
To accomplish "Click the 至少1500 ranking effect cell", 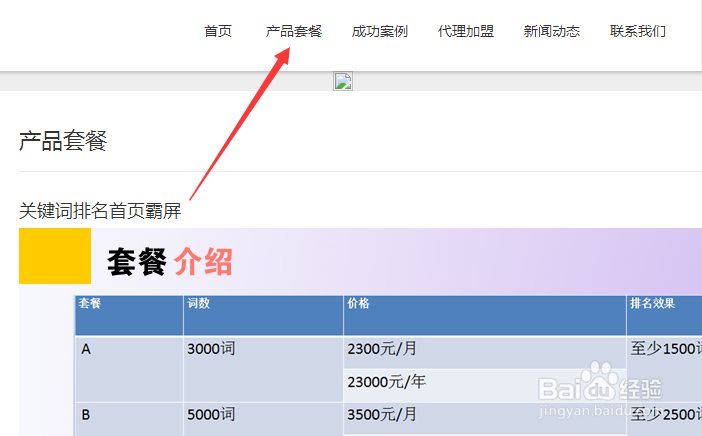I will point(664,369).
